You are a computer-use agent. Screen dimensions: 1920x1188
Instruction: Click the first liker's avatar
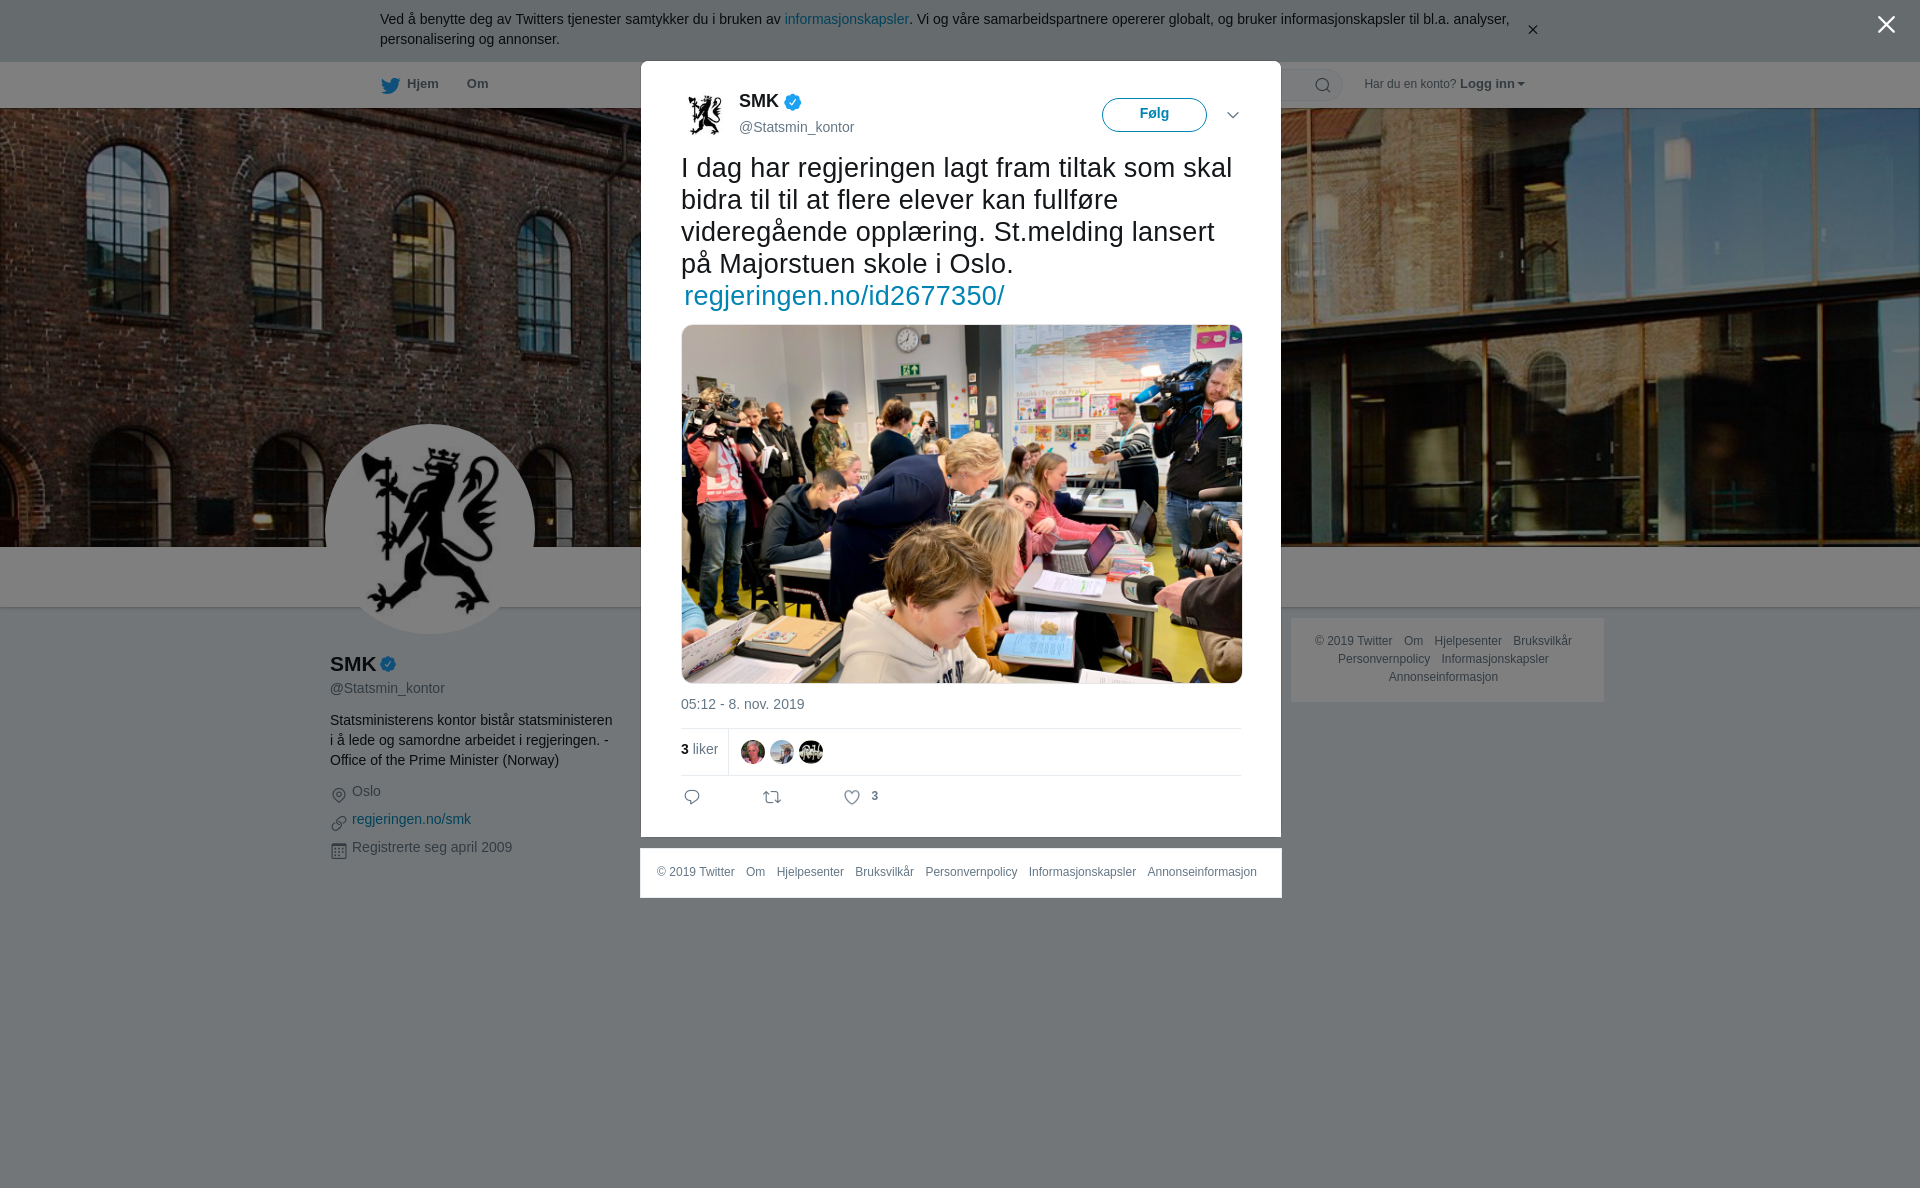[753, 752]
